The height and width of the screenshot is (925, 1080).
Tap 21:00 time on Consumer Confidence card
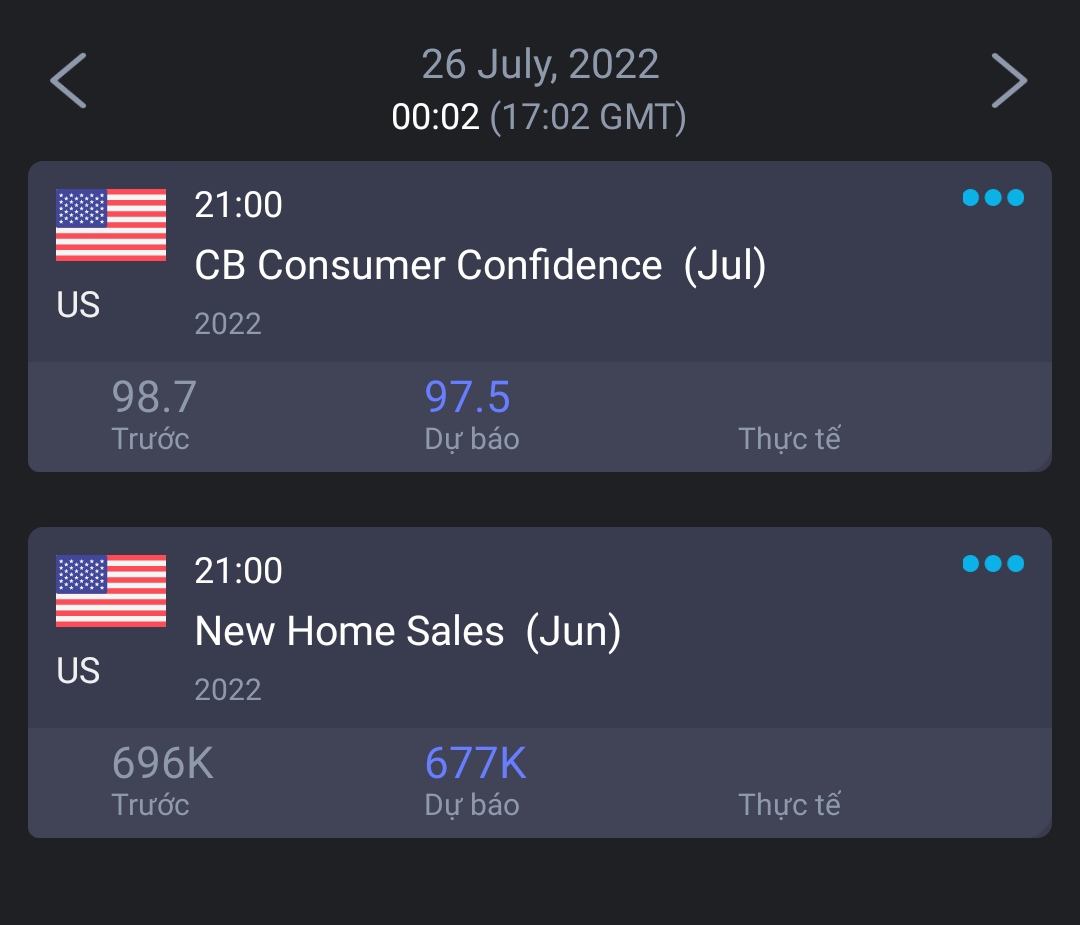[x=238, y=205]
